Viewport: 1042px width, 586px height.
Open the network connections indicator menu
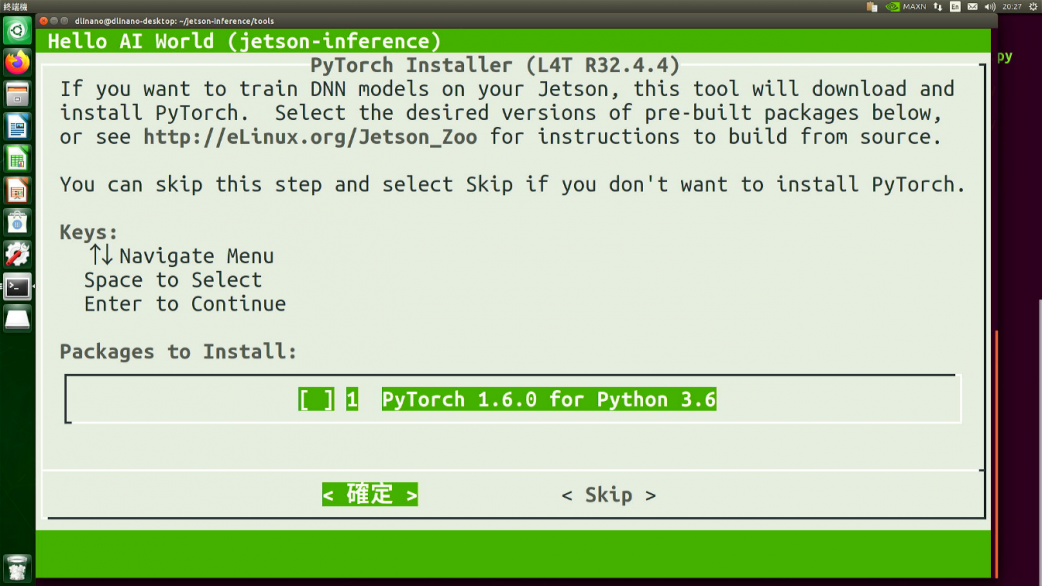point(938,7)
